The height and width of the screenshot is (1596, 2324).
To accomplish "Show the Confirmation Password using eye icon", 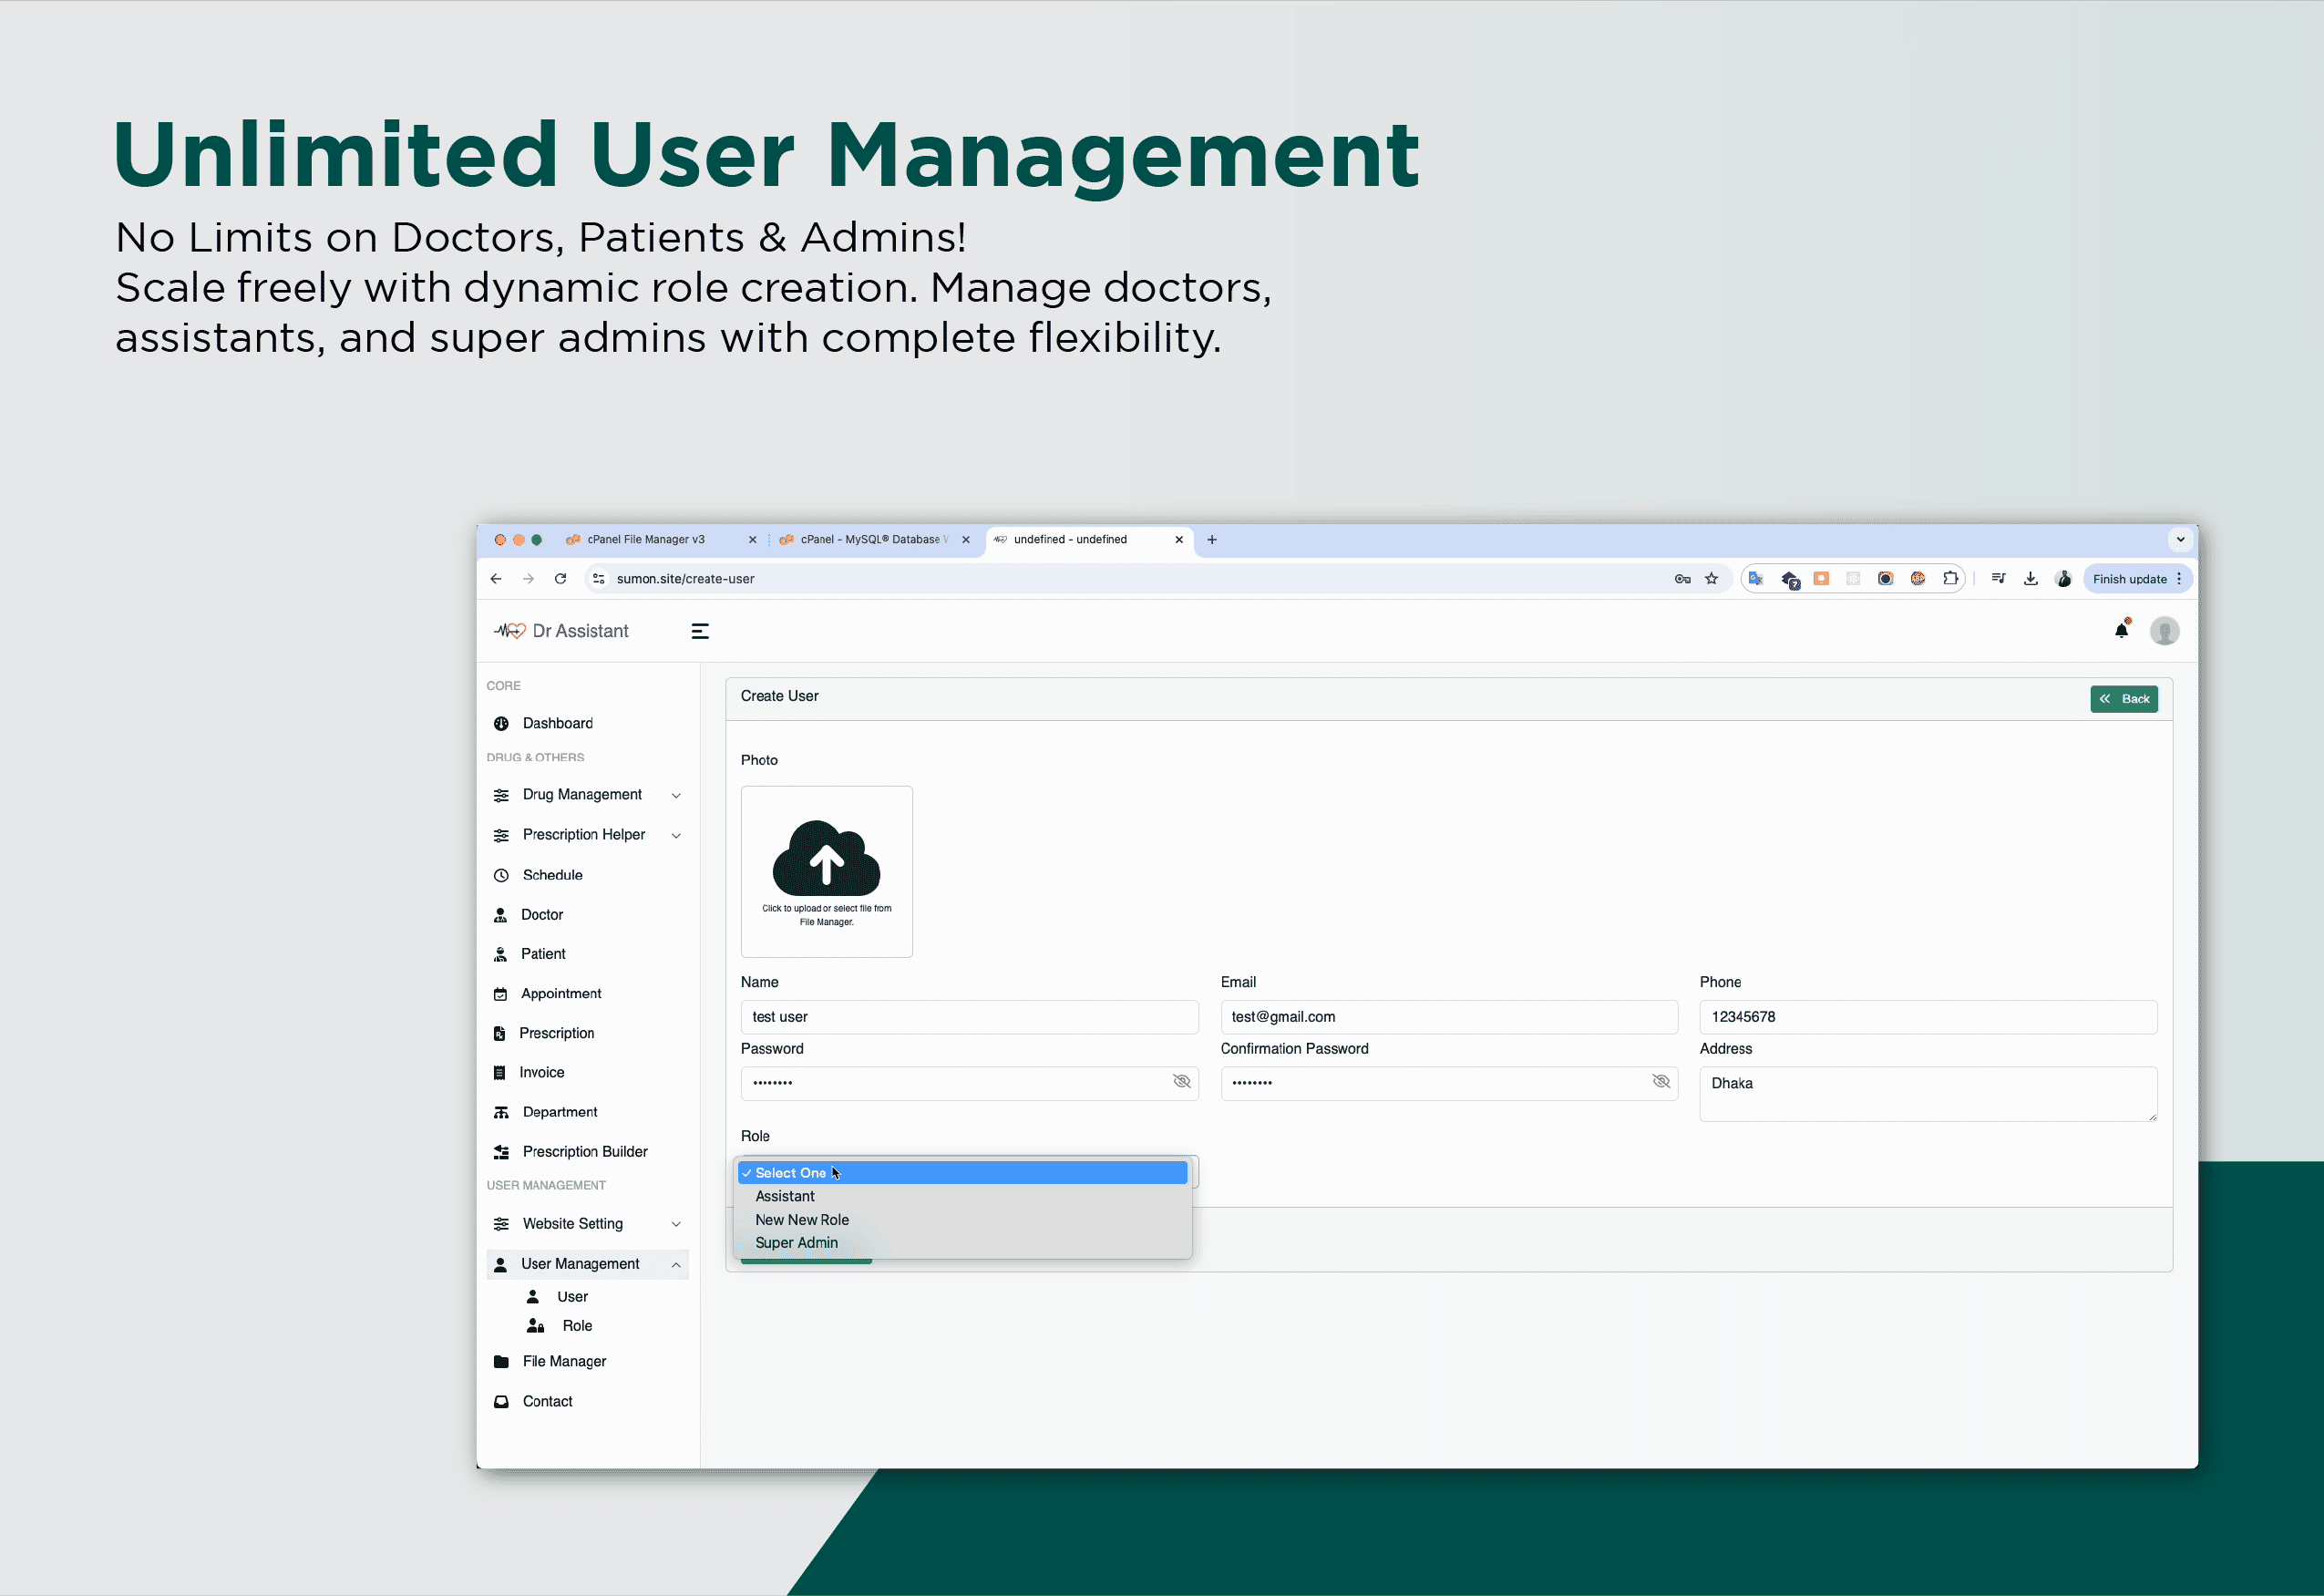I will coord(1661,1082).
